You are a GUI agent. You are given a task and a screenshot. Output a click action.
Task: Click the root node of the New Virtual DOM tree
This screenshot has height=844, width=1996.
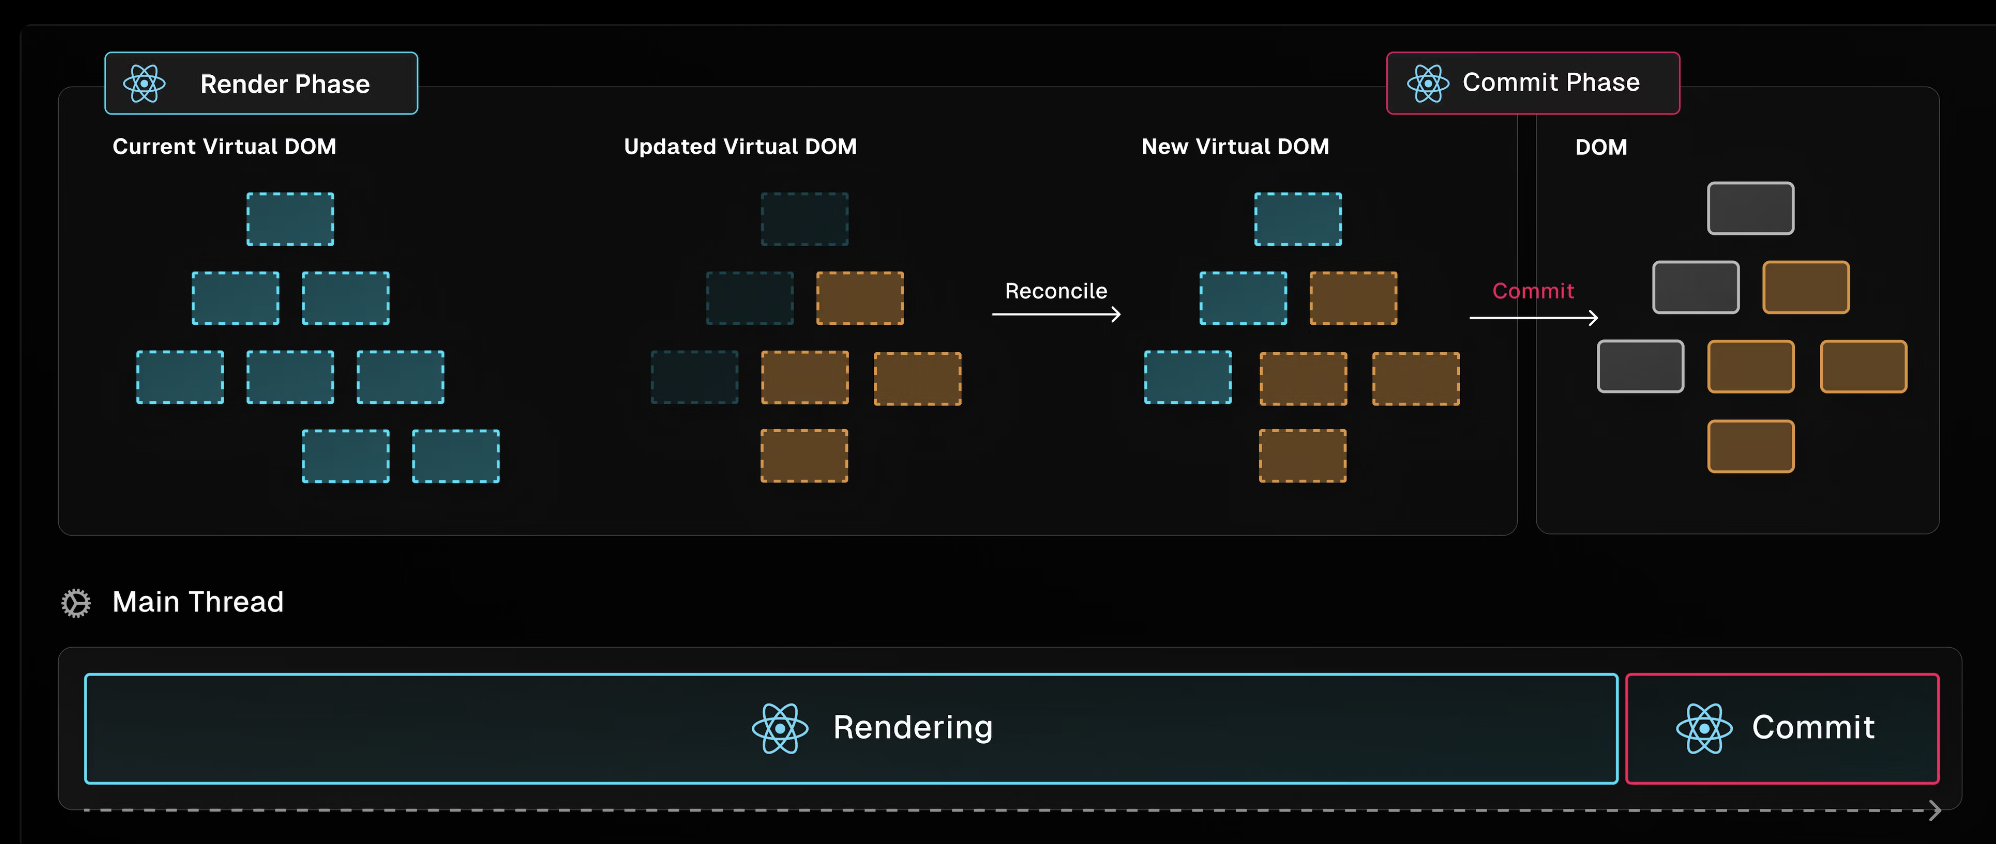[1298, 219]
